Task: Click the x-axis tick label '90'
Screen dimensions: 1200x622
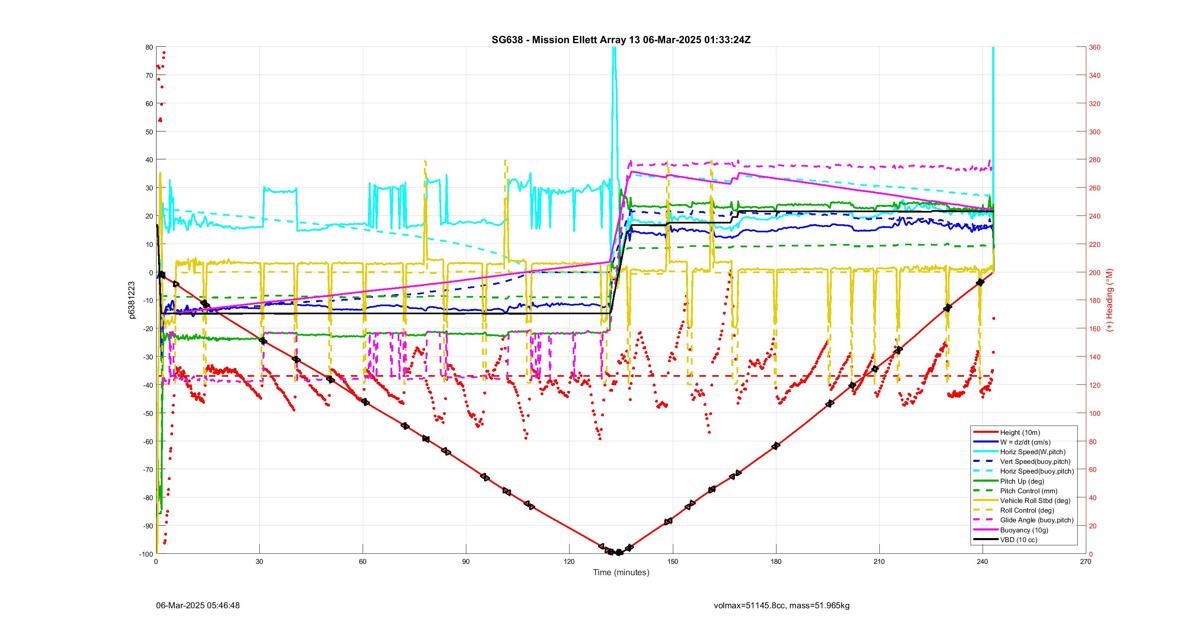Action: [466, 562]
